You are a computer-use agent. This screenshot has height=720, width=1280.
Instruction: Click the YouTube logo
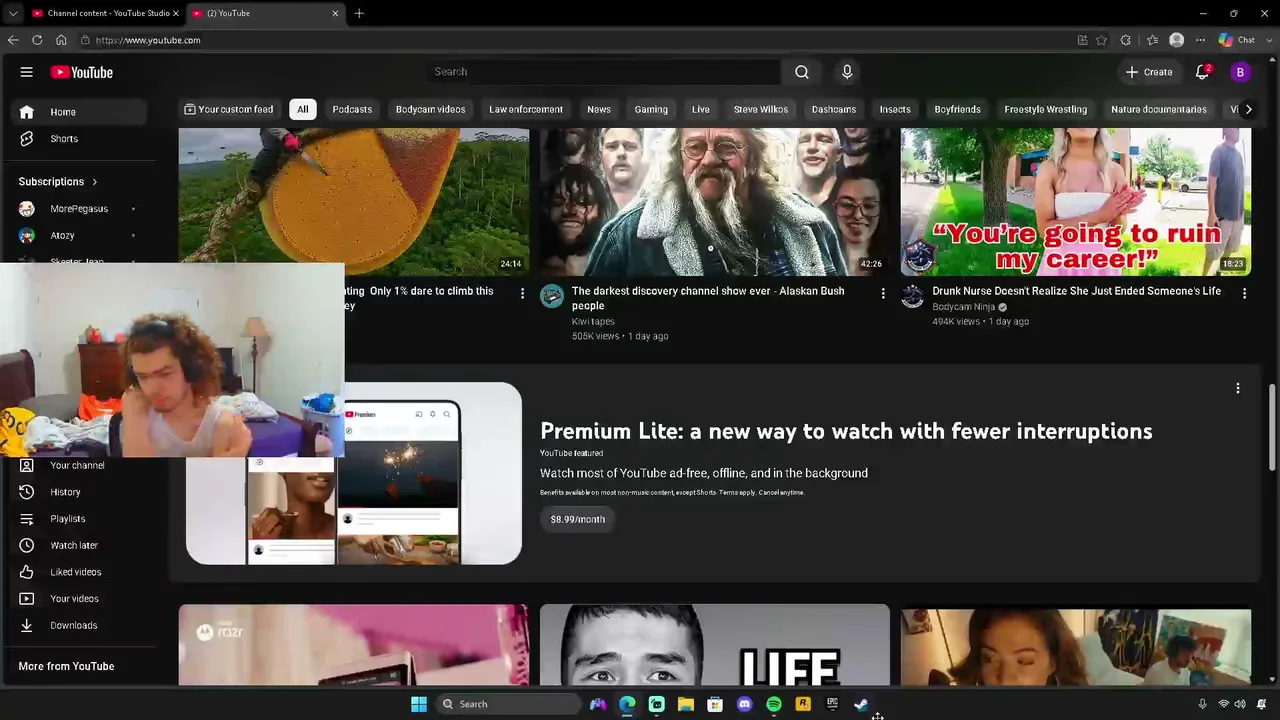pyautogui.click(x=82, y=72)
